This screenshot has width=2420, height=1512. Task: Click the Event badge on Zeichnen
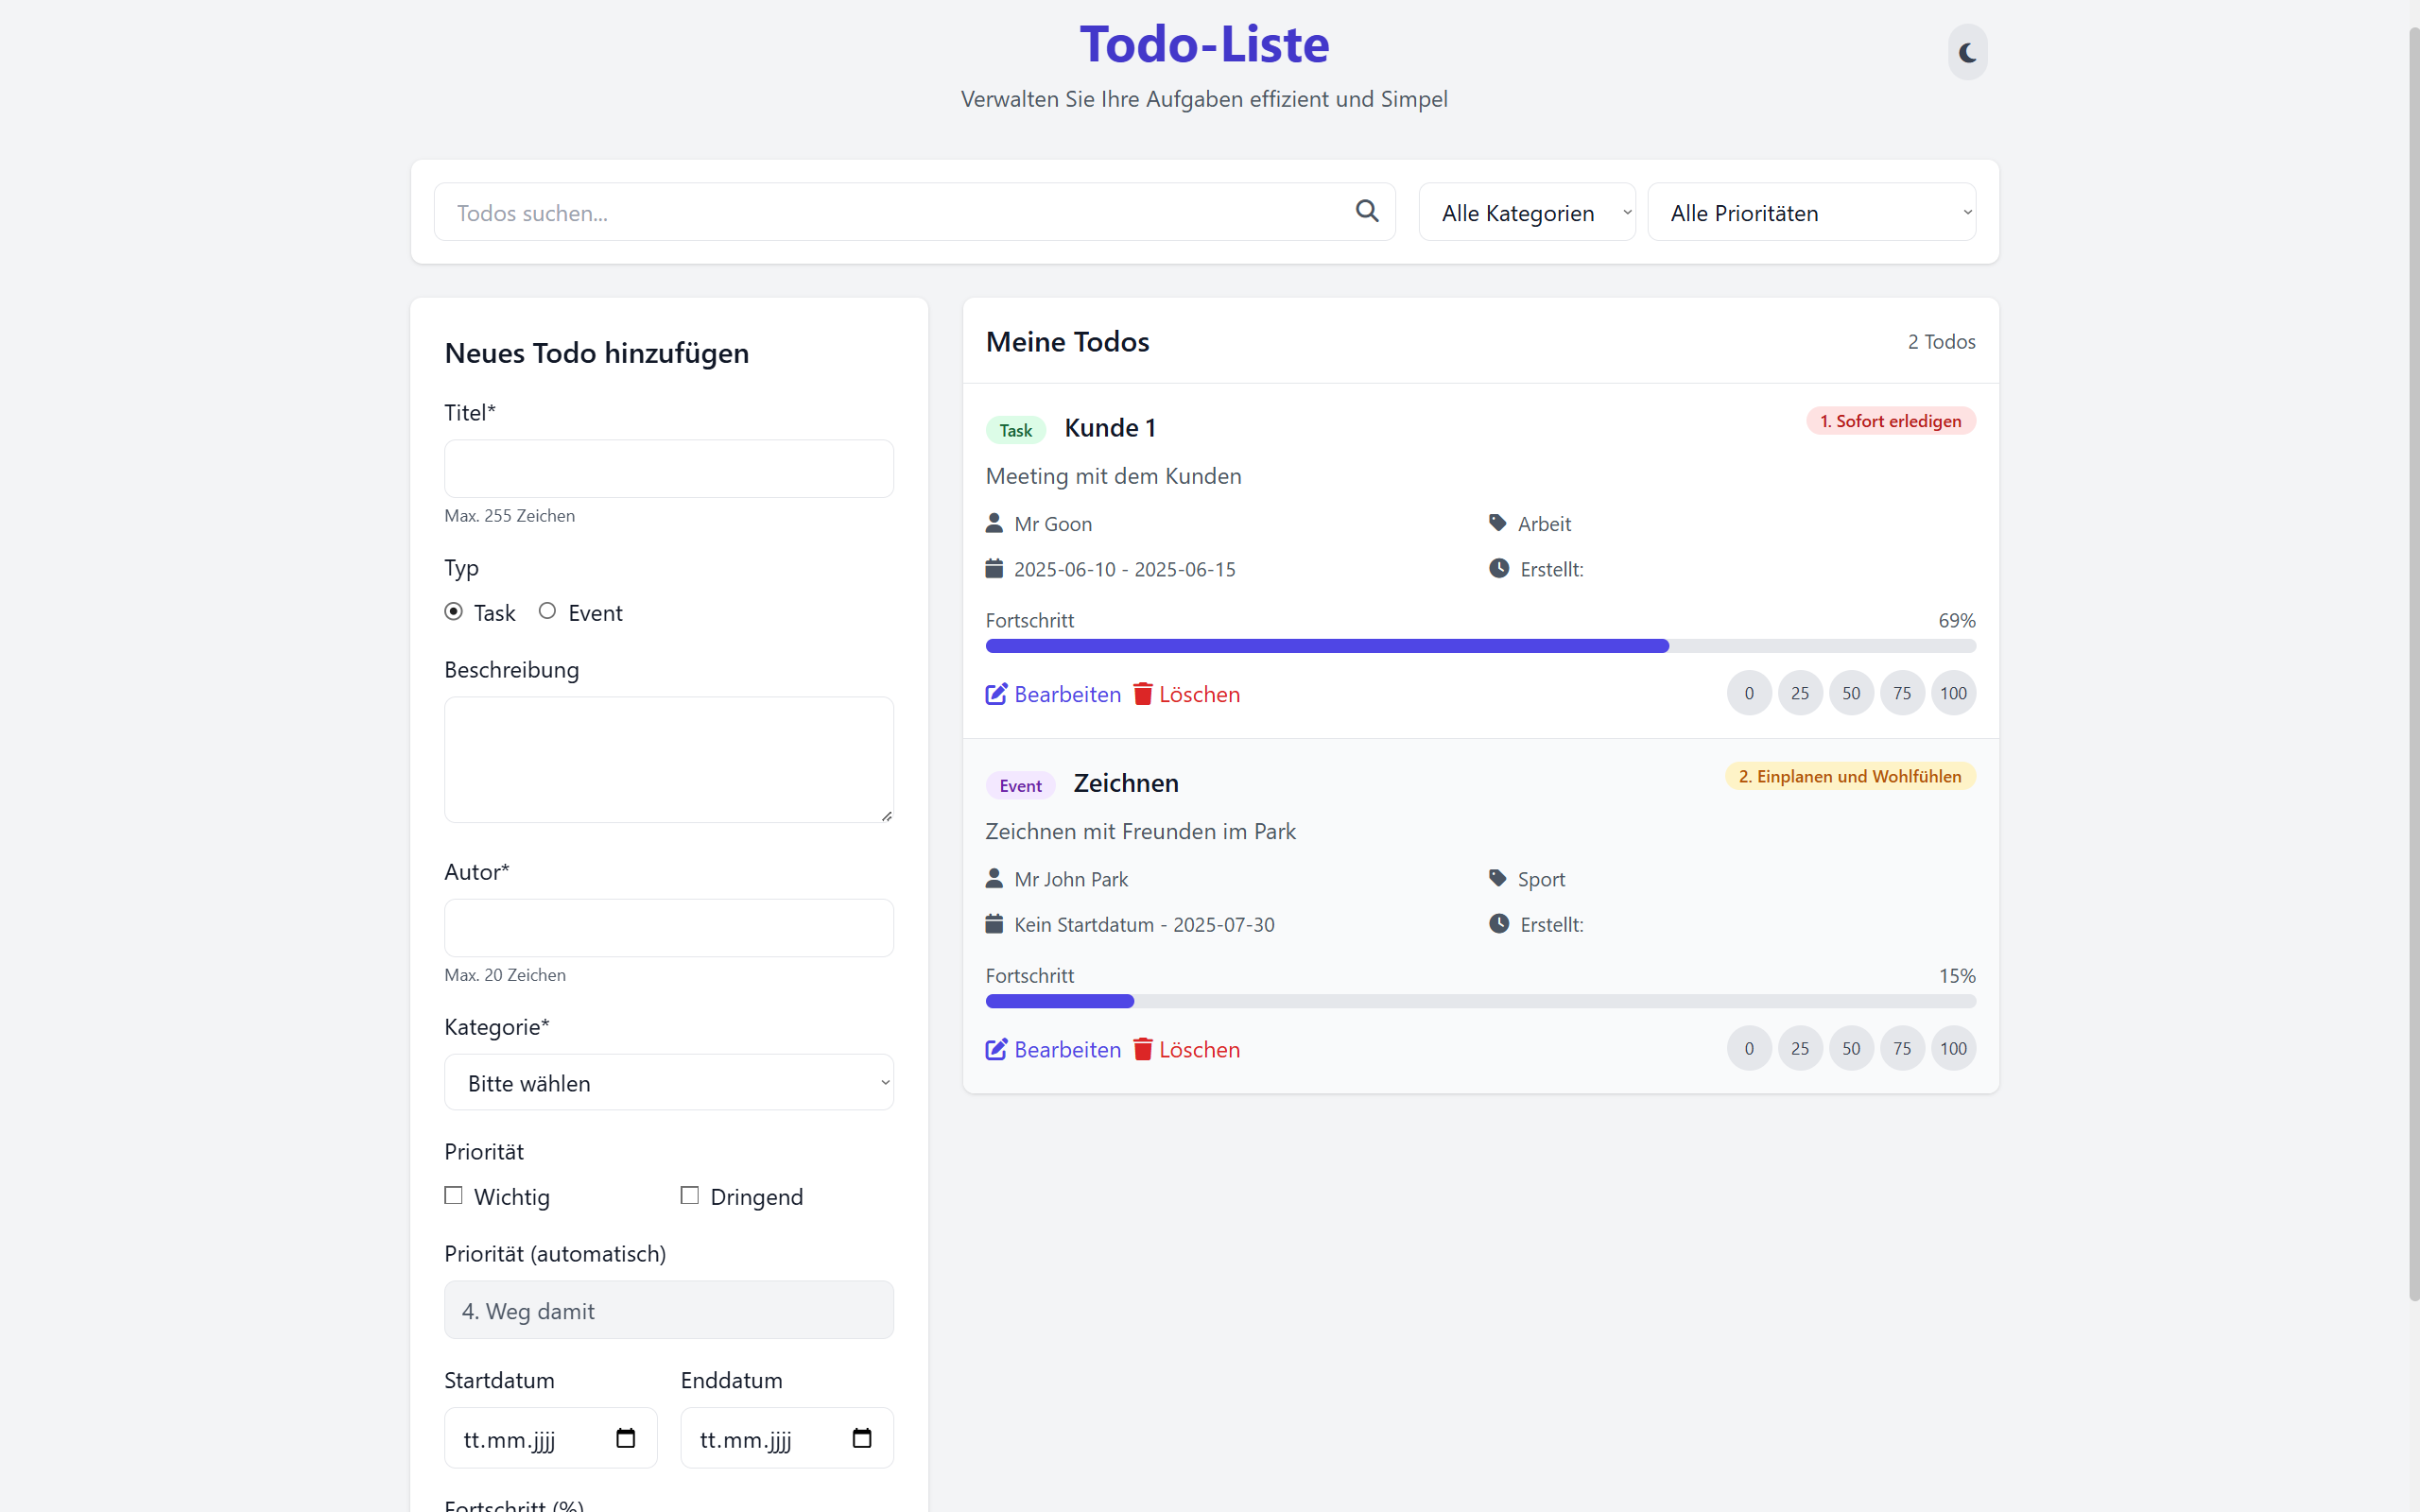[x=1020, y=784]
